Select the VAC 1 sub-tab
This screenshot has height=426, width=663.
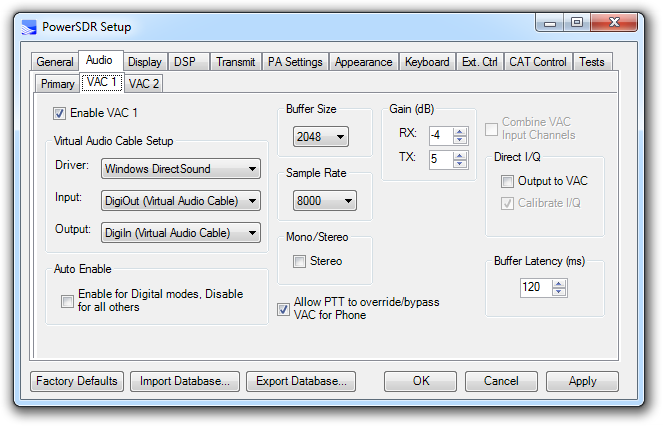101,82
